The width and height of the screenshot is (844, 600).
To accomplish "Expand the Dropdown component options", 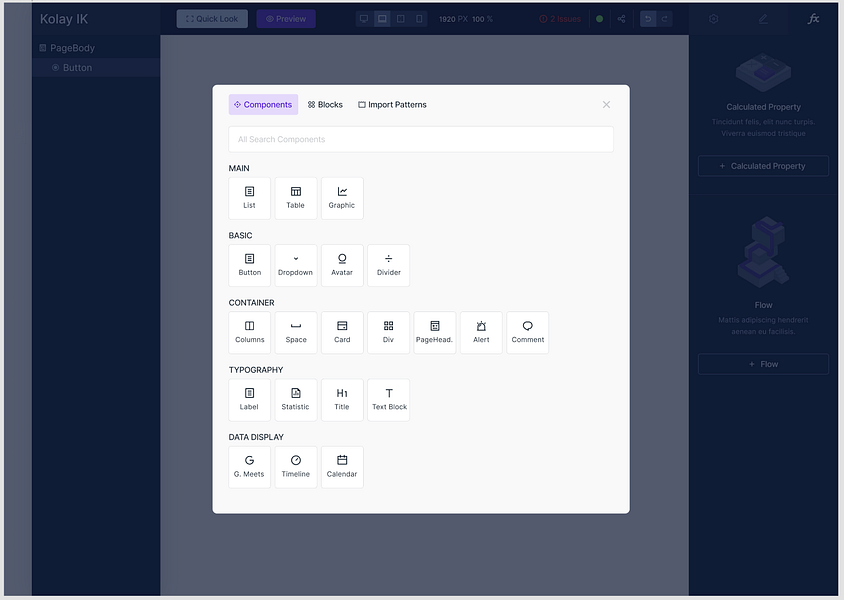I will coord(295,264).
